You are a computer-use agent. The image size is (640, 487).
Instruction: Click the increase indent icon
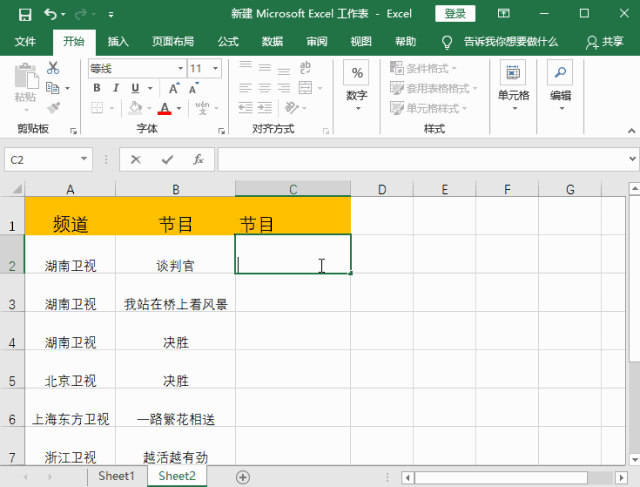pos(264,108)
